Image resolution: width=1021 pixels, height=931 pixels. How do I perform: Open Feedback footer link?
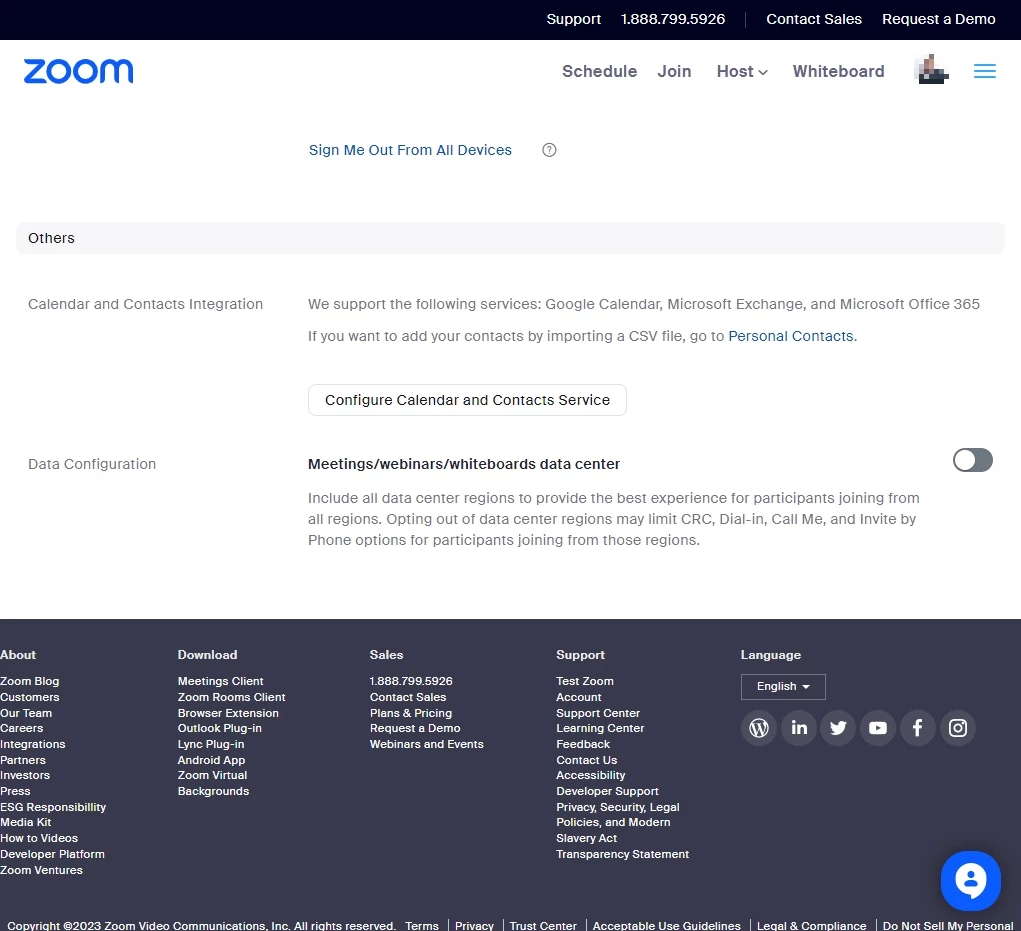click(583, 744)
